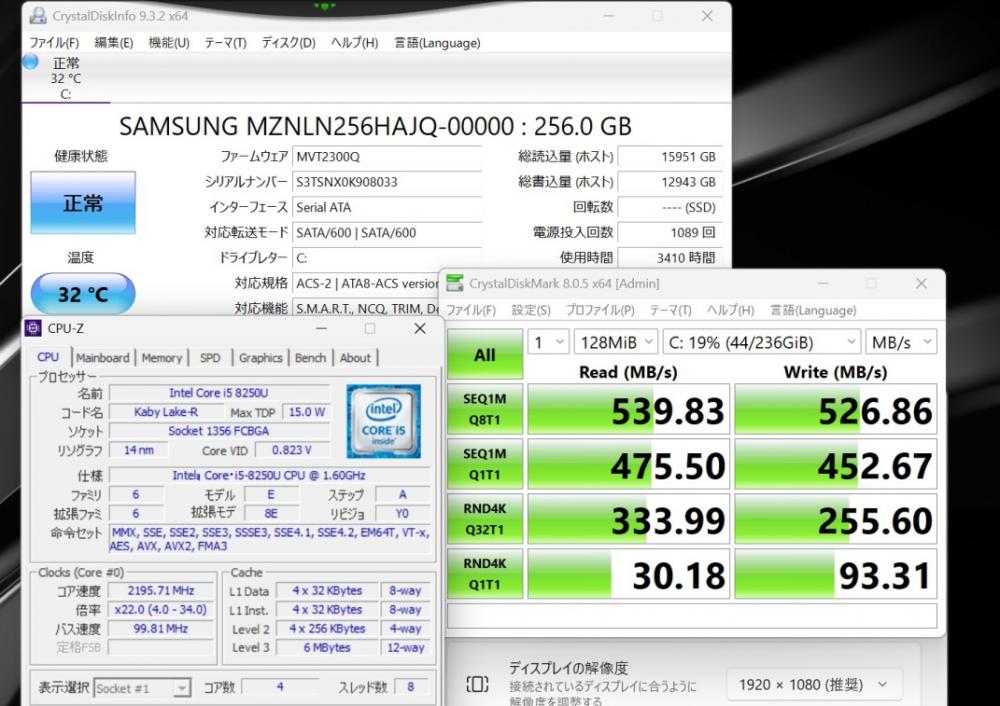The height and width of the screenshot is (706, 1000).
Task: Open the ヘルプ(H) menu in CrystalDiskInfo
Action: tap(354, 43)
